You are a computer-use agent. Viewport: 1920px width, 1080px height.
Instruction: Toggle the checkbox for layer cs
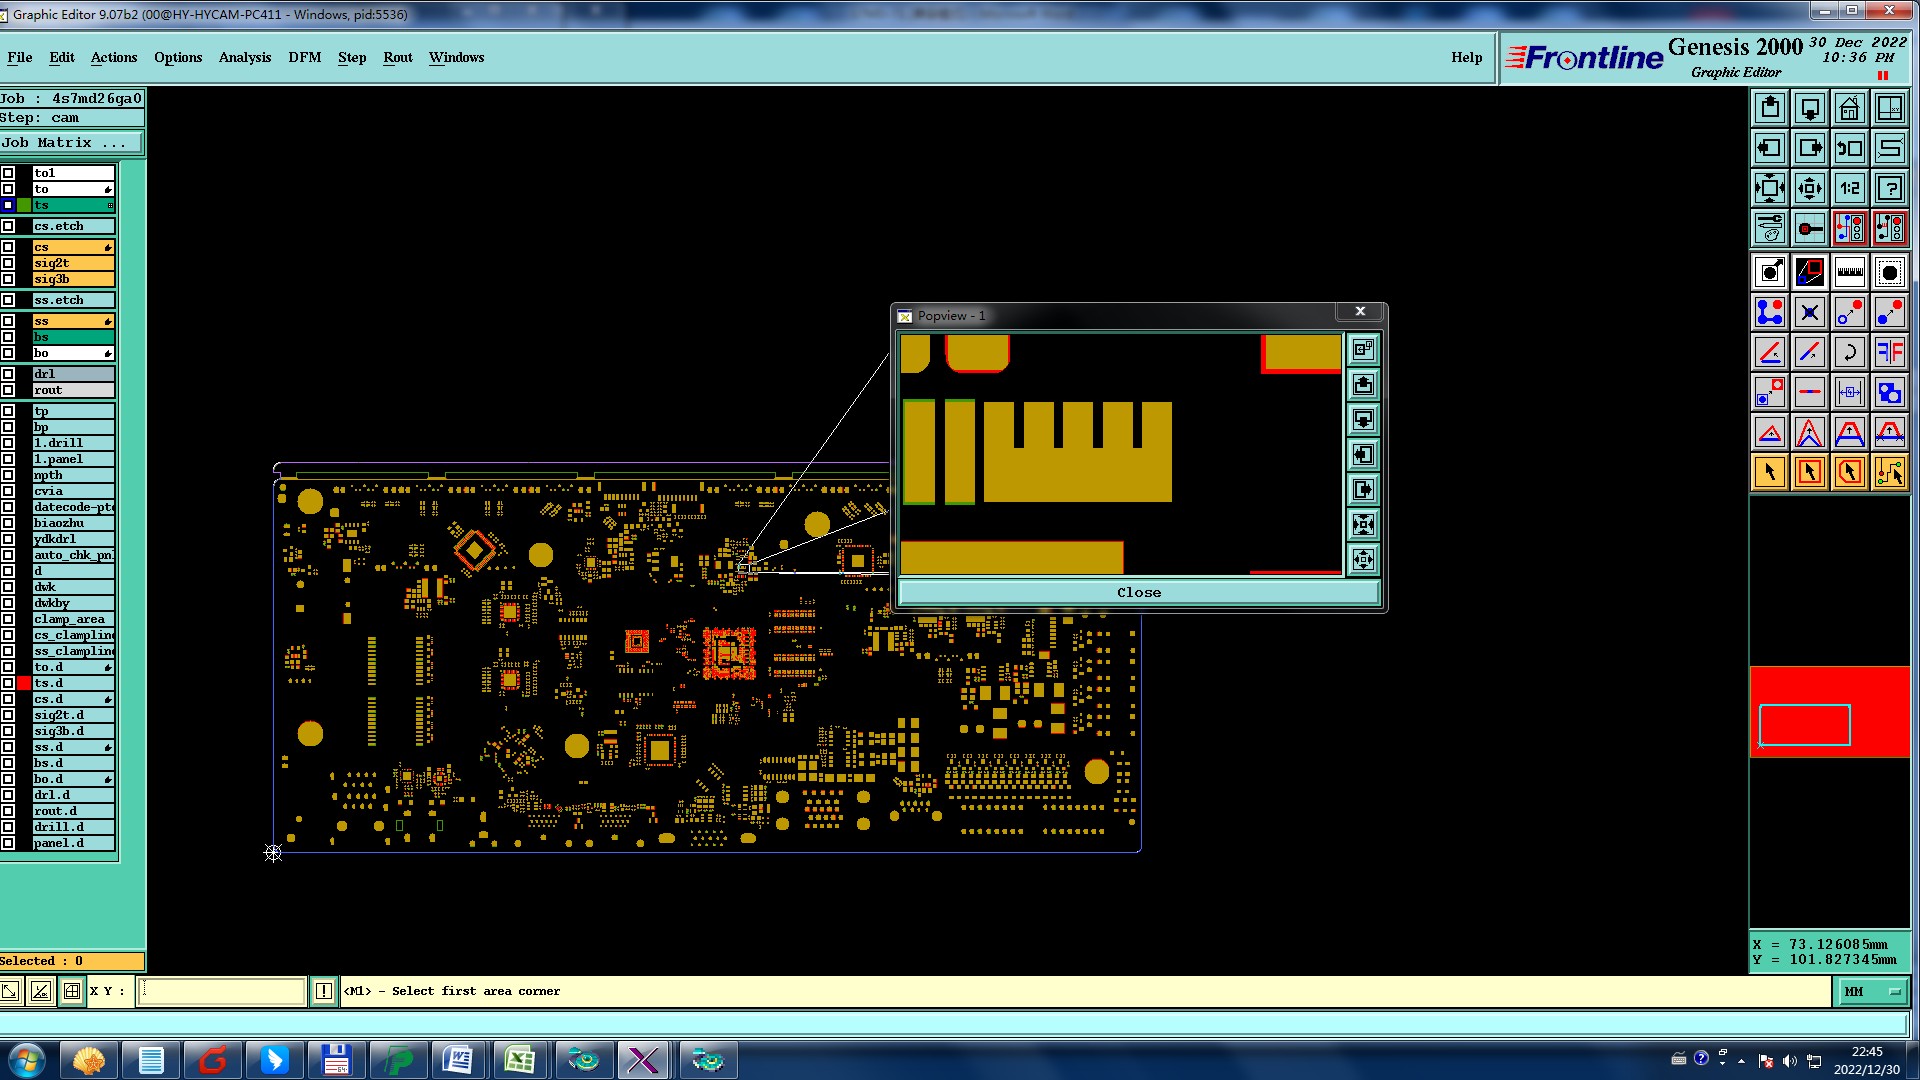click(8, 247)
